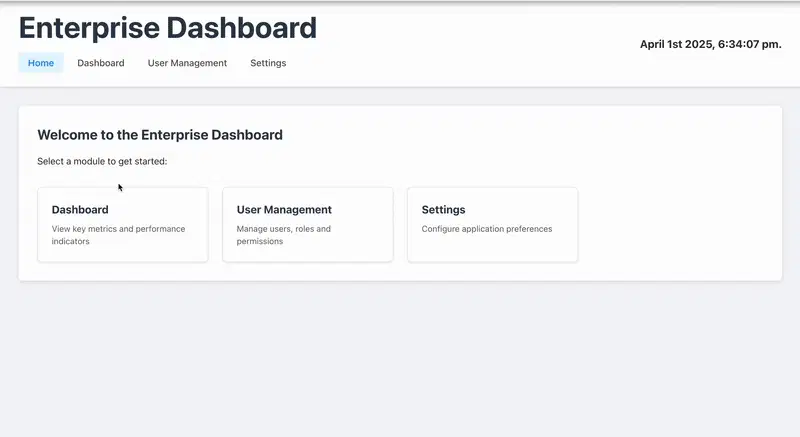Select the Home navigation tab

tap(41, 63)
